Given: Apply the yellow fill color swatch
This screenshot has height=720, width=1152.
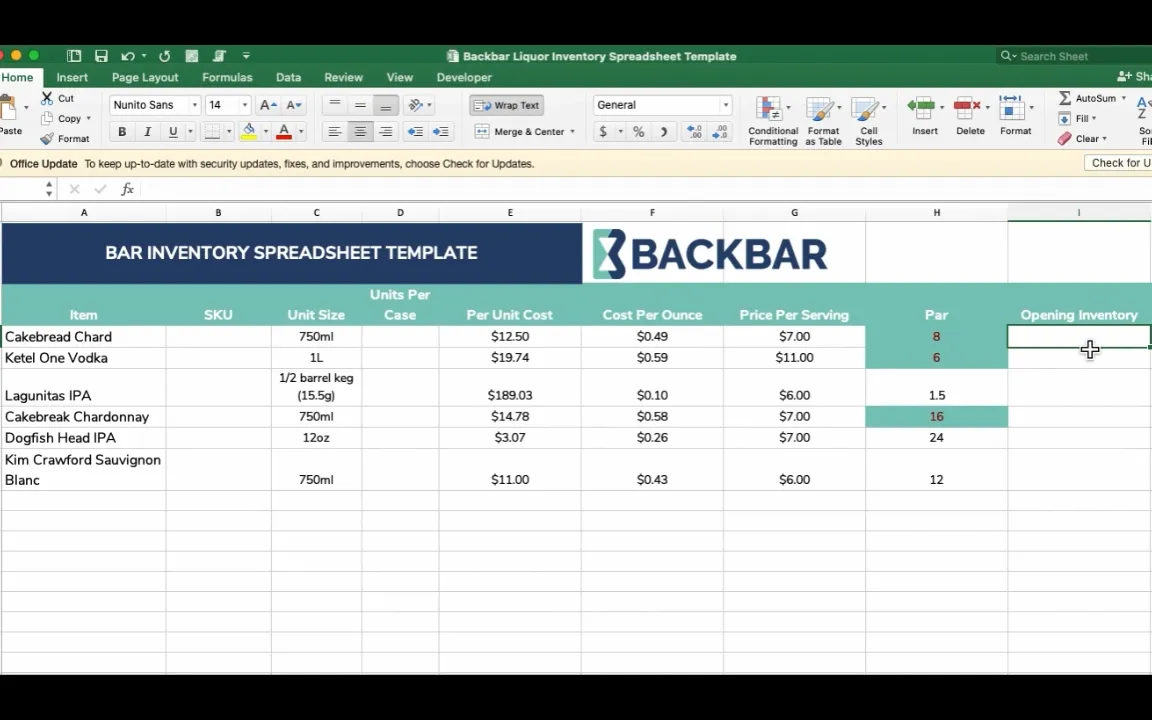Looking at the screenshot, I should coord(249,132).
